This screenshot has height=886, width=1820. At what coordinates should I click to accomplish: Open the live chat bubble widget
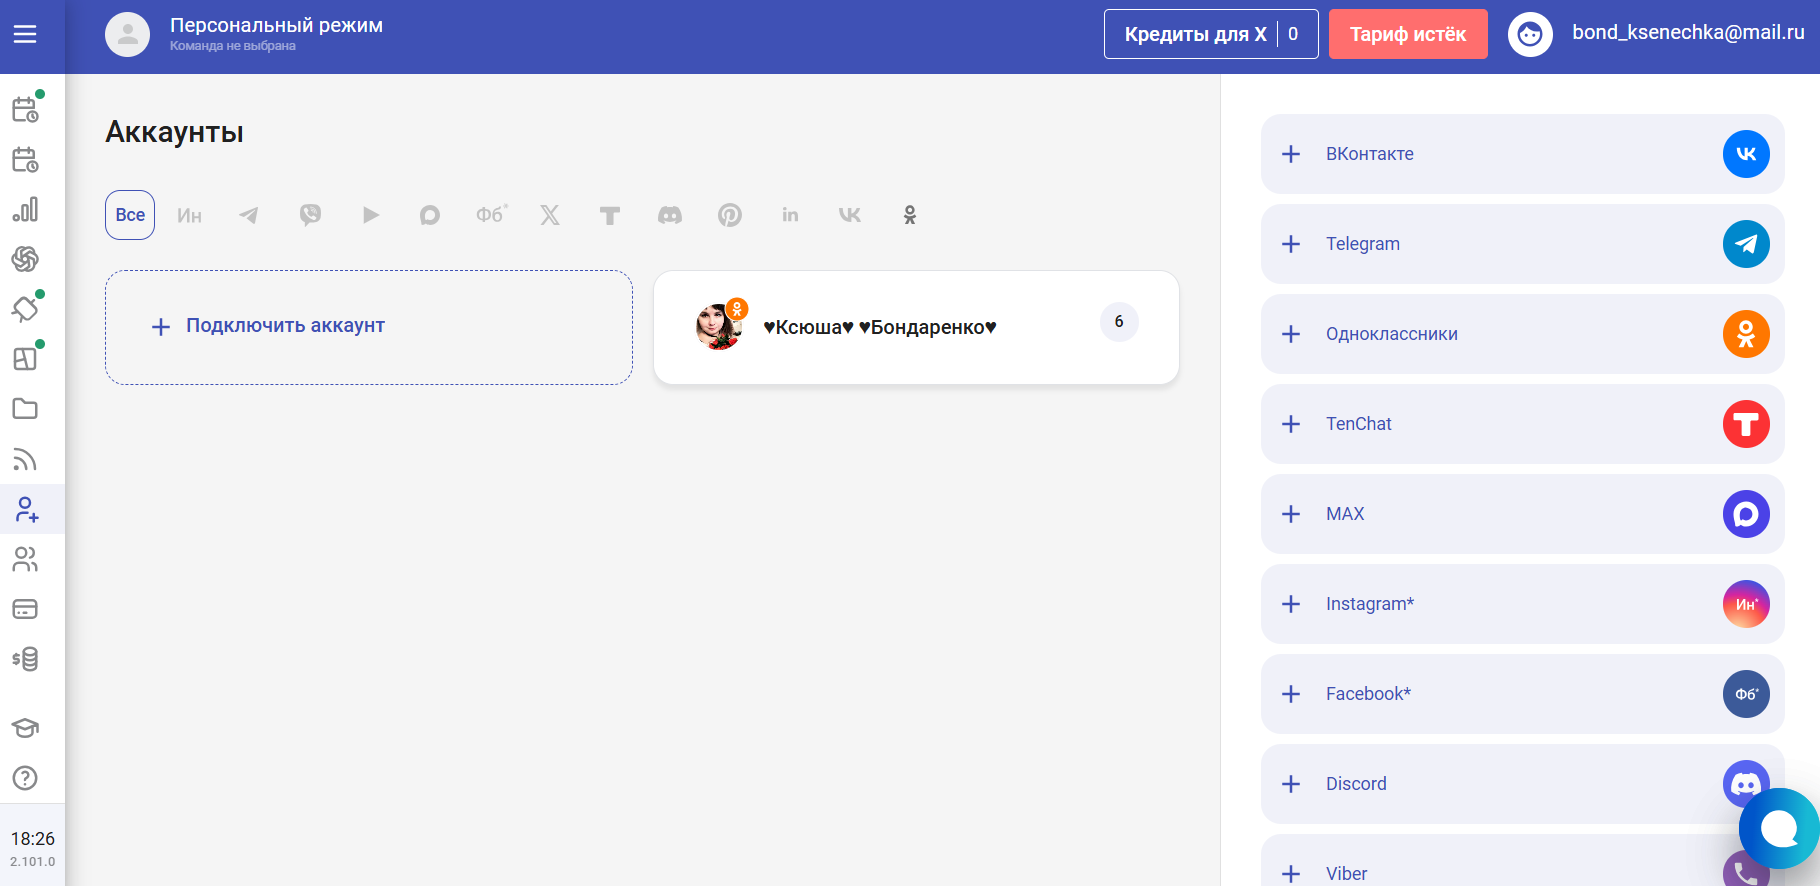[1779, 828]
